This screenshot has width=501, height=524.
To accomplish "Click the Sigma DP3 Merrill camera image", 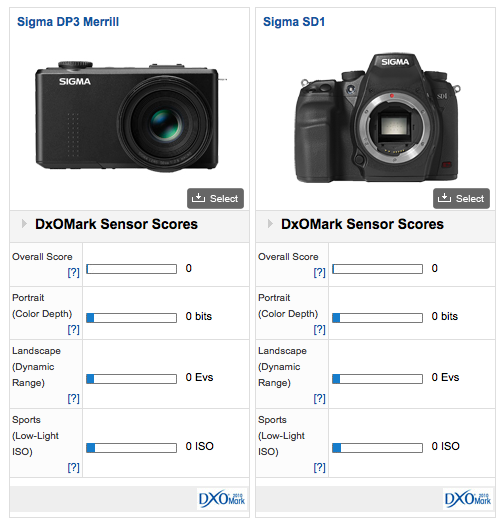I will click(x=130, y=116).
